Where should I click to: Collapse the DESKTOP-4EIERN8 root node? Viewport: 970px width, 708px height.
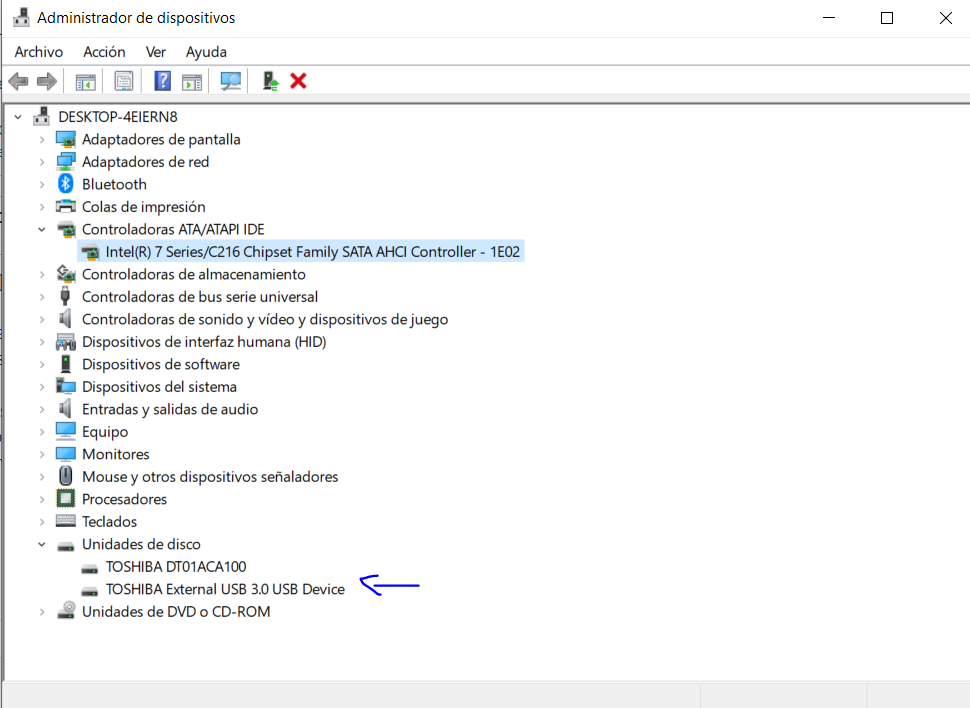(18, 116)
